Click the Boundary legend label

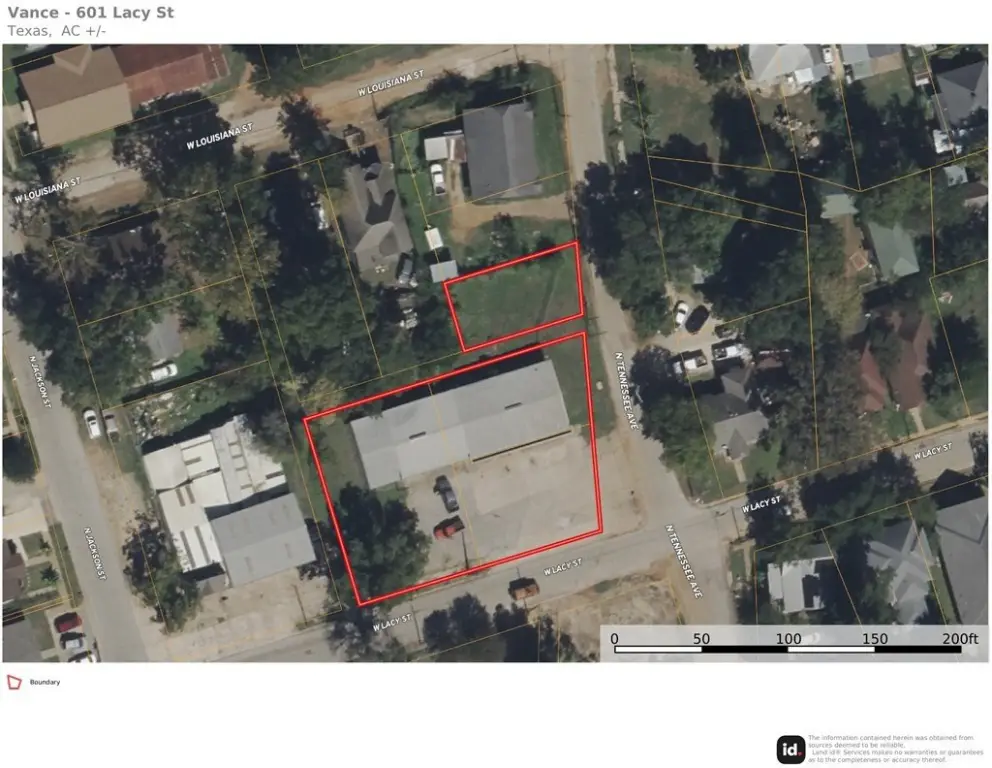click(x=45, y=682)
